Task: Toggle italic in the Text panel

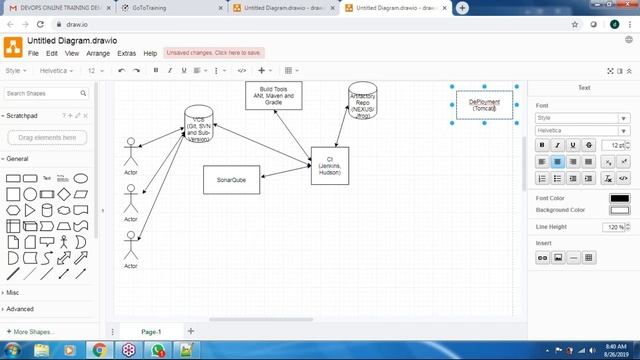Action: pos(558,145)
